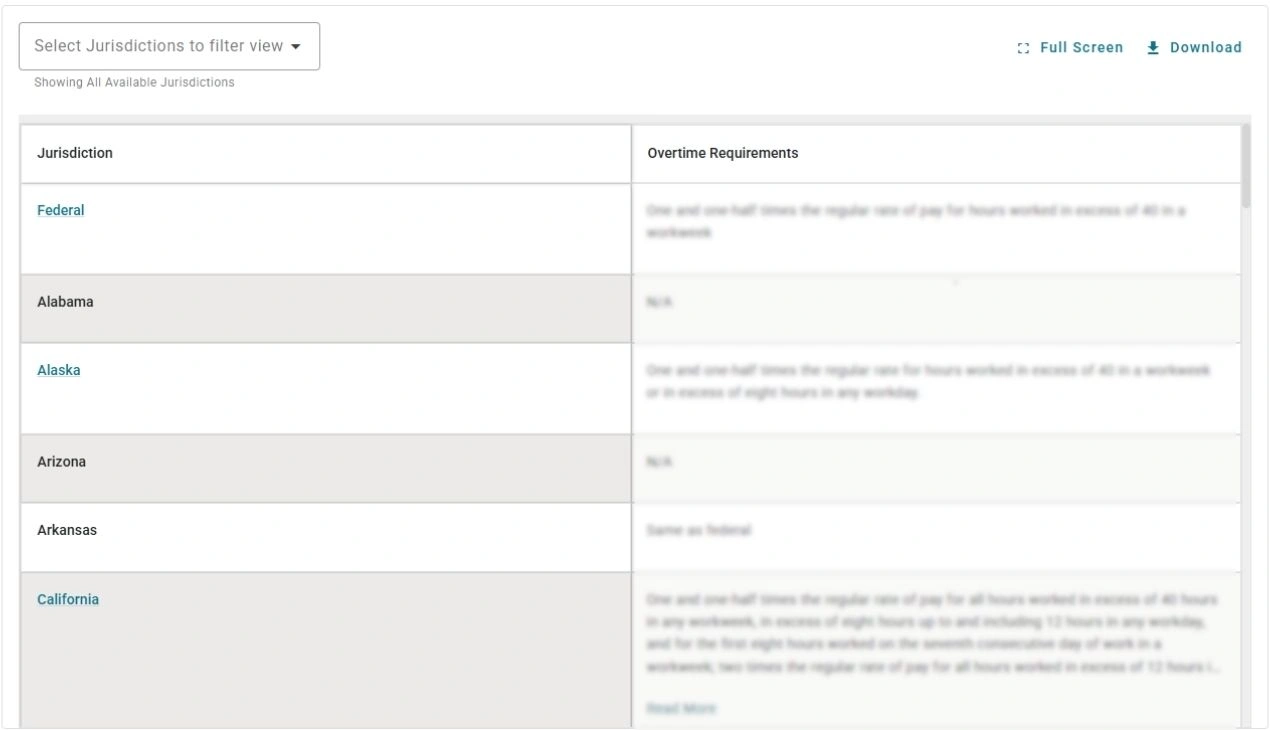
Task: Click the Download arrow icon
Action: click(x=1152, y=46)
